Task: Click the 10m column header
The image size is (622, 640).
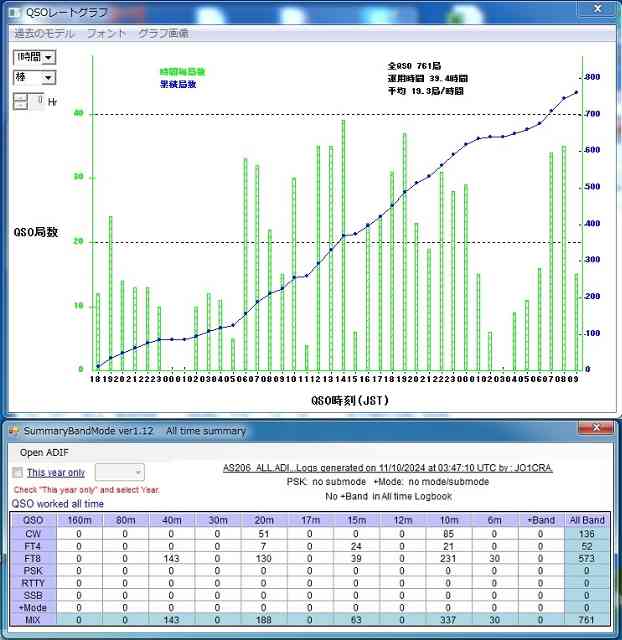Action: click(x=447, y=519)
